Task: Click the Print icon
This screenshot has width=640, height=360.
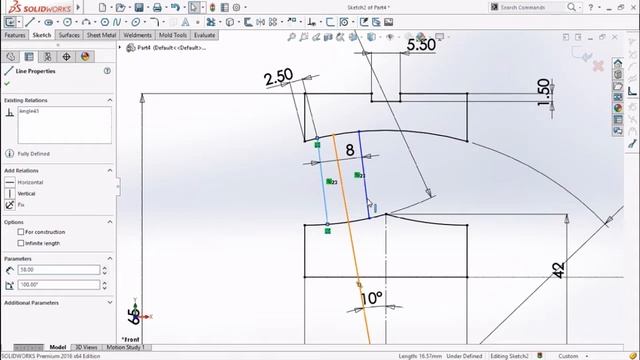Action: pos(157,7)
